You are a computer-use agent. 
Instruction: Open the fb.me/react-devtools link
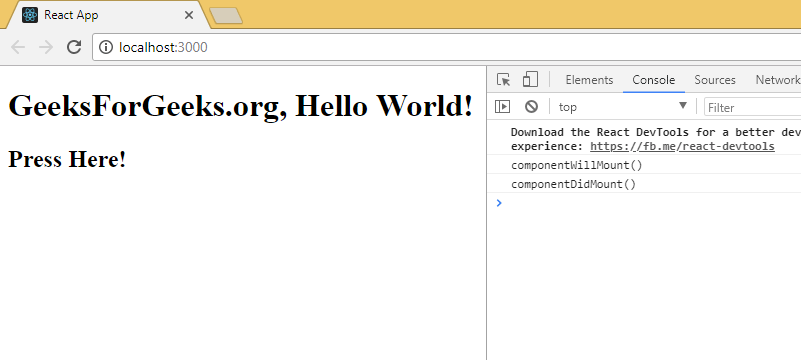click(x=682, y=147)
